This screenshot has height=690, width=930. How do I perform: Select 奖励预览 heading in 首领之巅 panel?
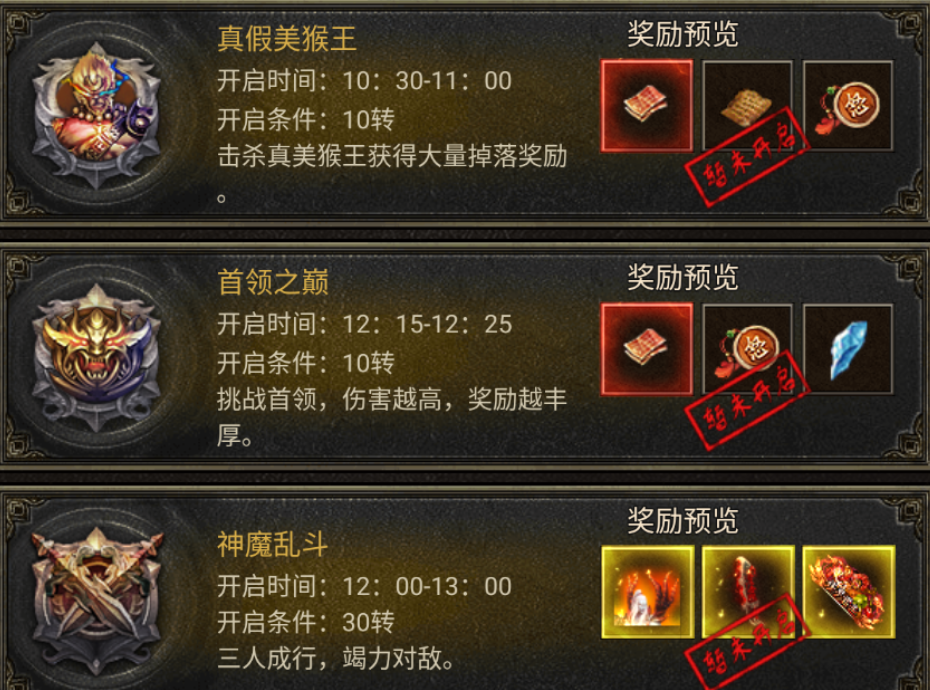click(683, 277)
